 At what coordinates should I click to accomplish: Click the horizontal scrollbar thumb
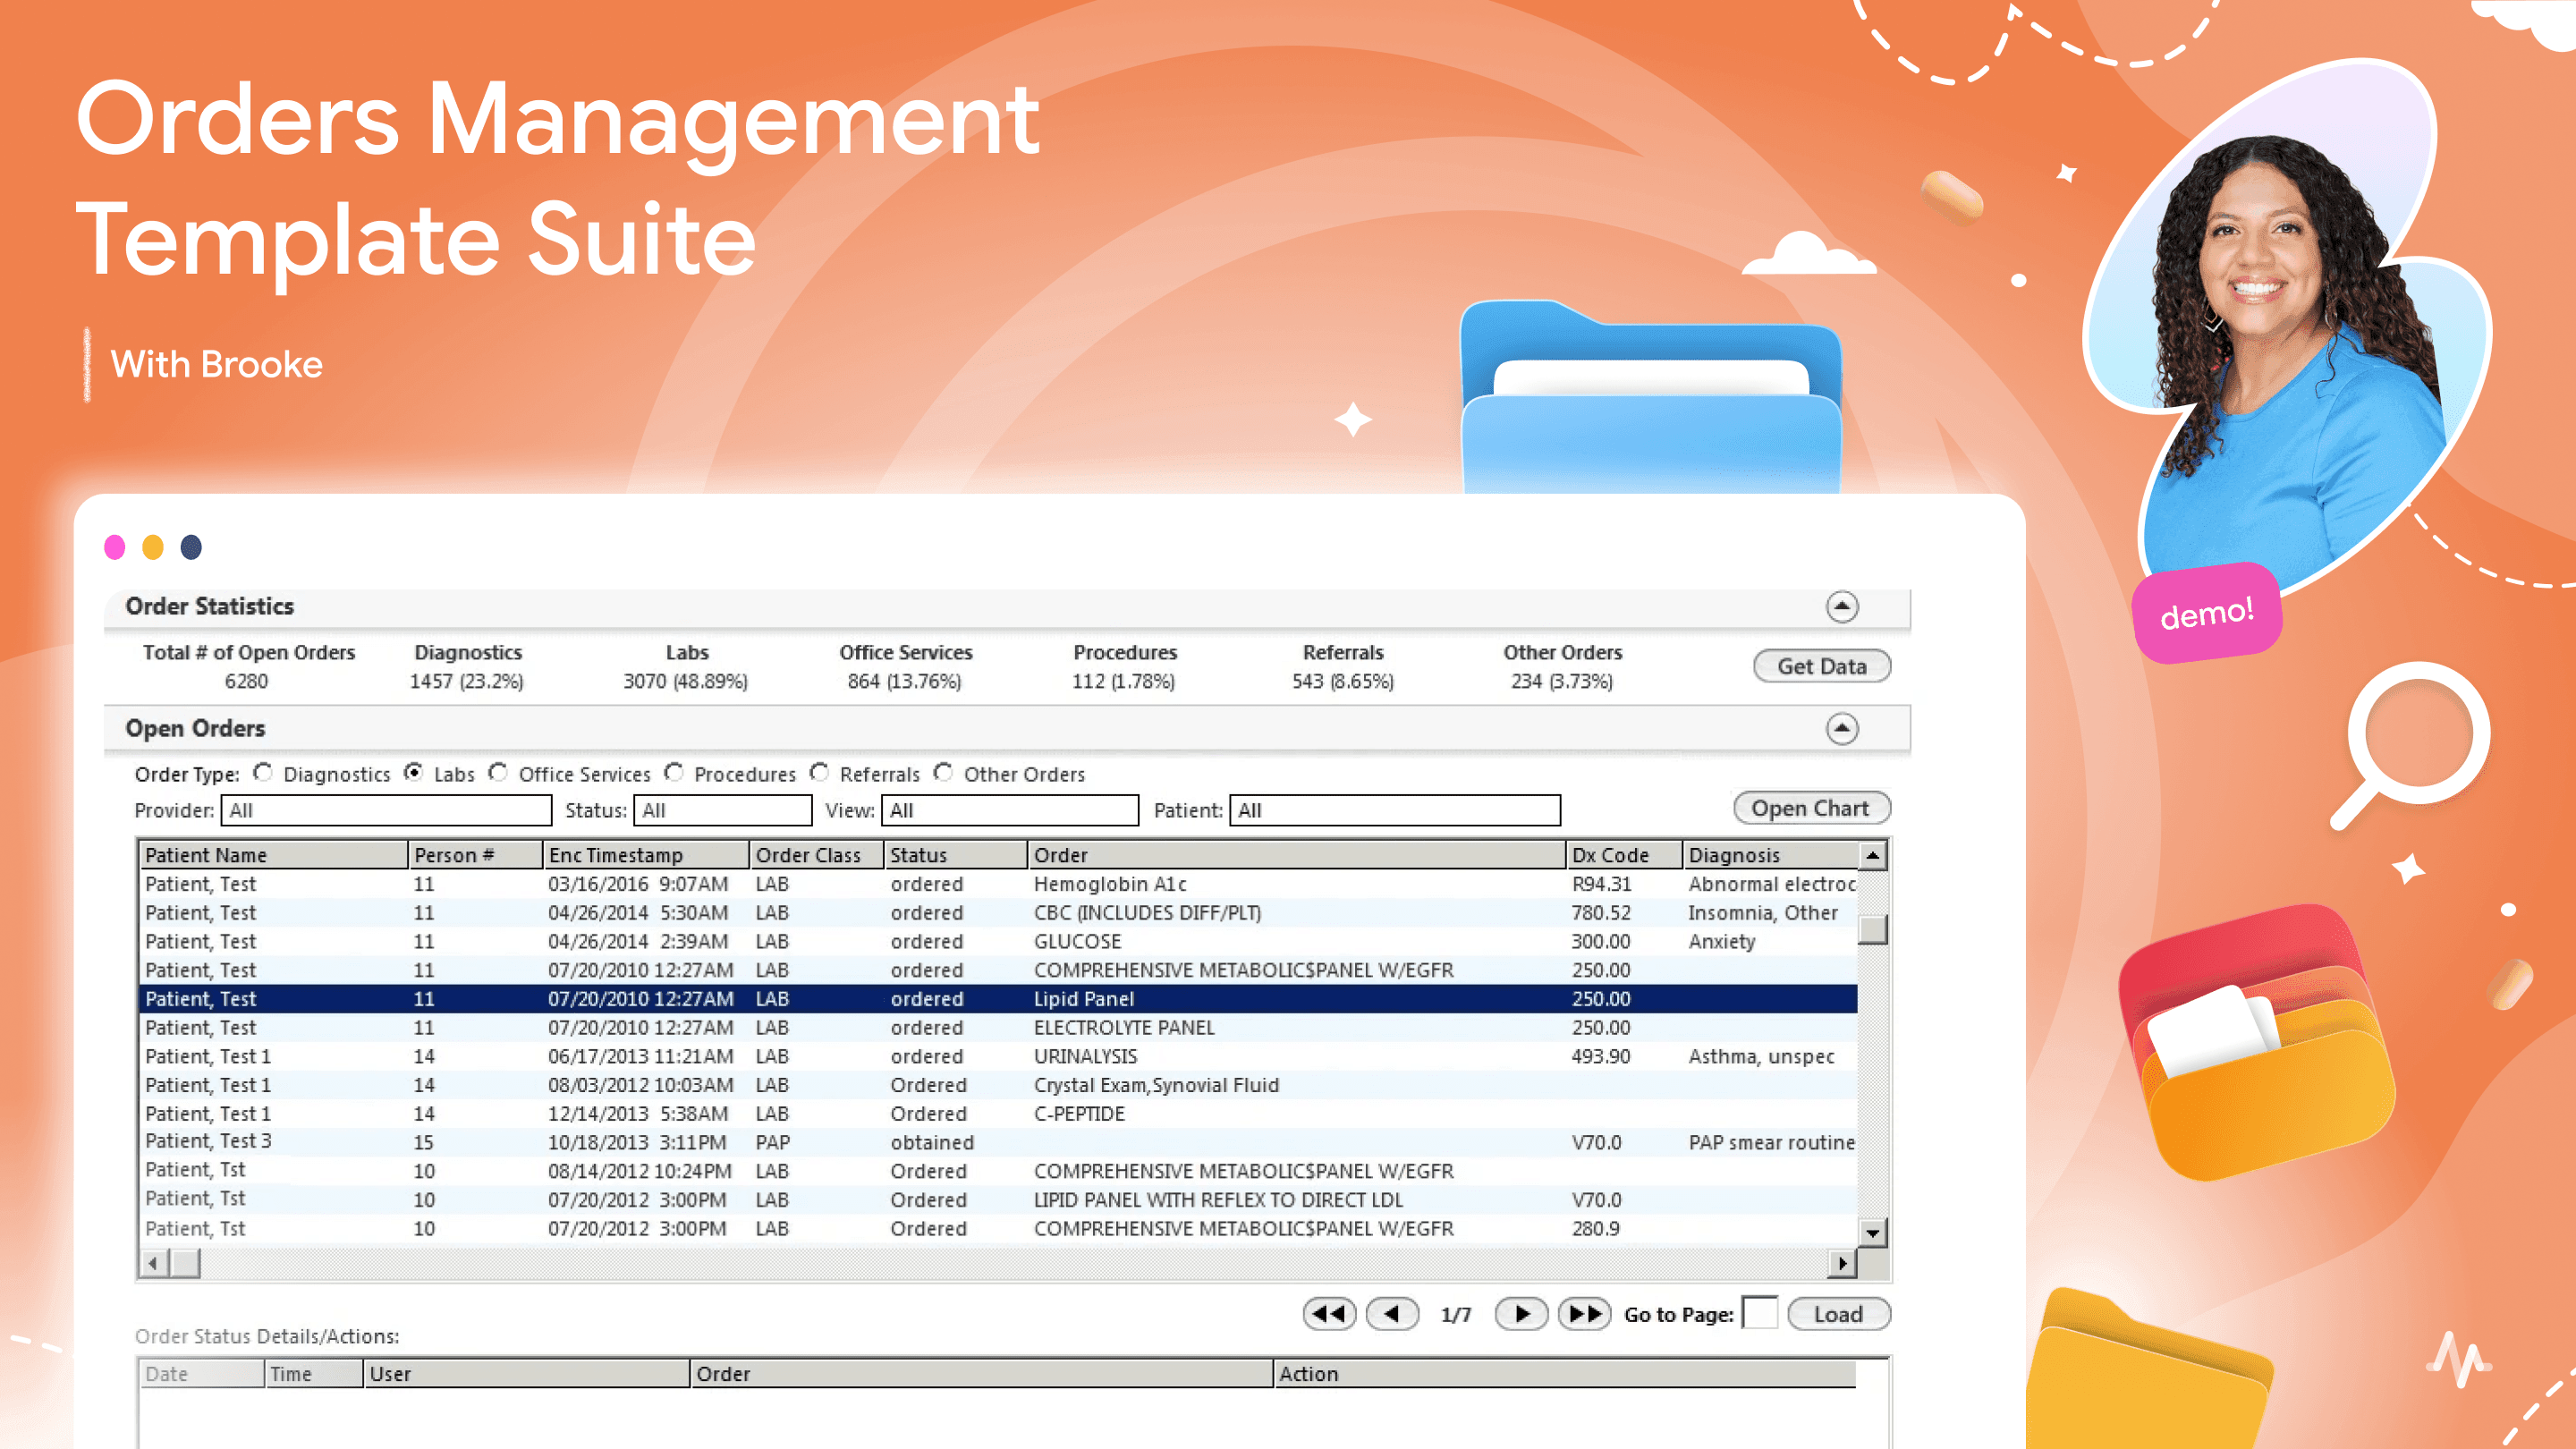click(185, 1263)
